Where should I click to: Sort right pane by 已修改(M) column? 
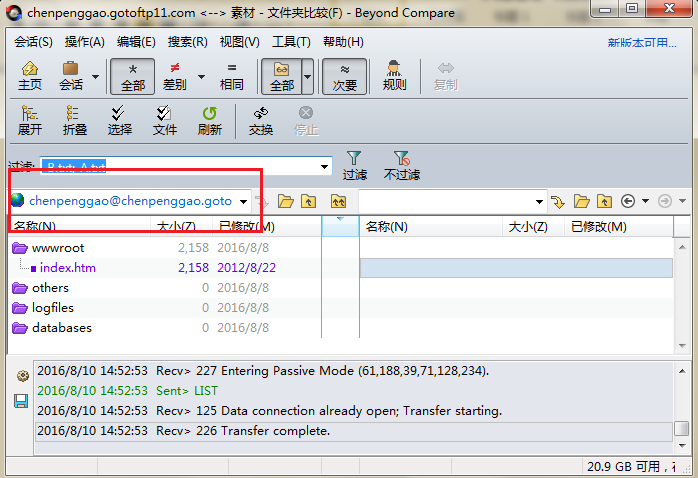[x=619, y=227]
